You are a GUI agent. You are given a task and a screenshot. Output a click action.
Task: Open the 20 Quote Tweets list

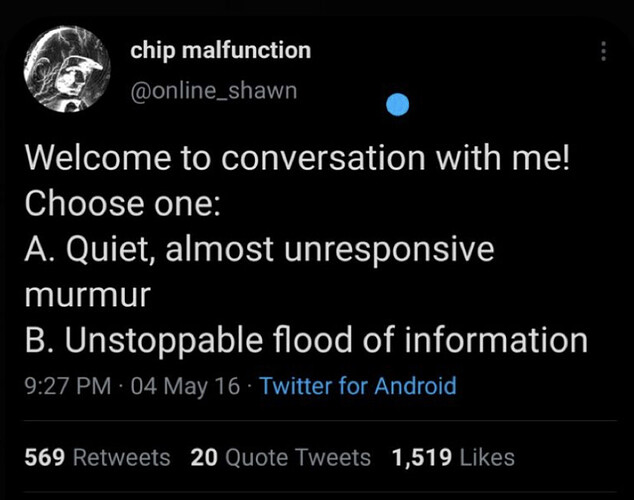click(280, 458)
